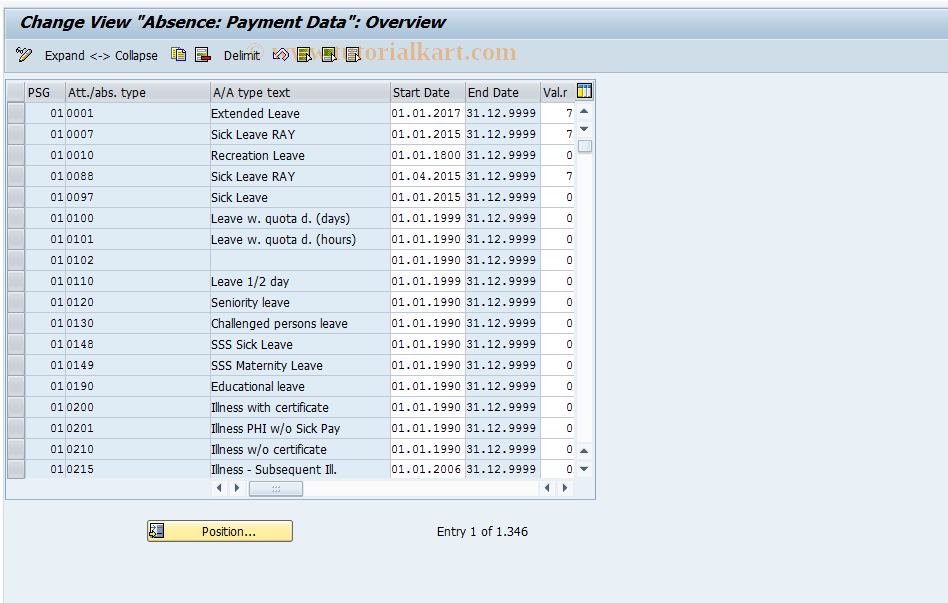948x603 pixels.
Task: Click the cell 'Illness w/o certificate'
Action: pyautogui.click(x=300, y=449)
